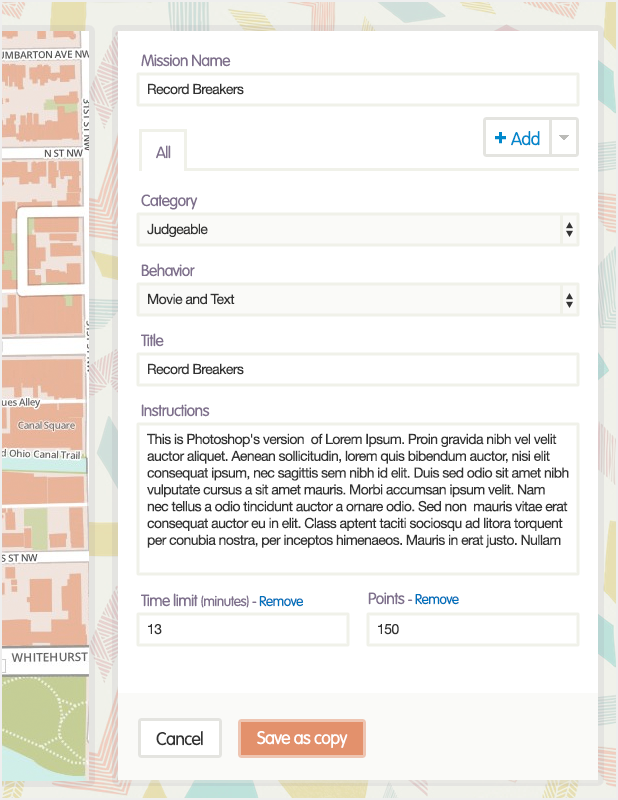The image size is (618, 800).
Task: Click into the Title field
Action: point(358,369)
